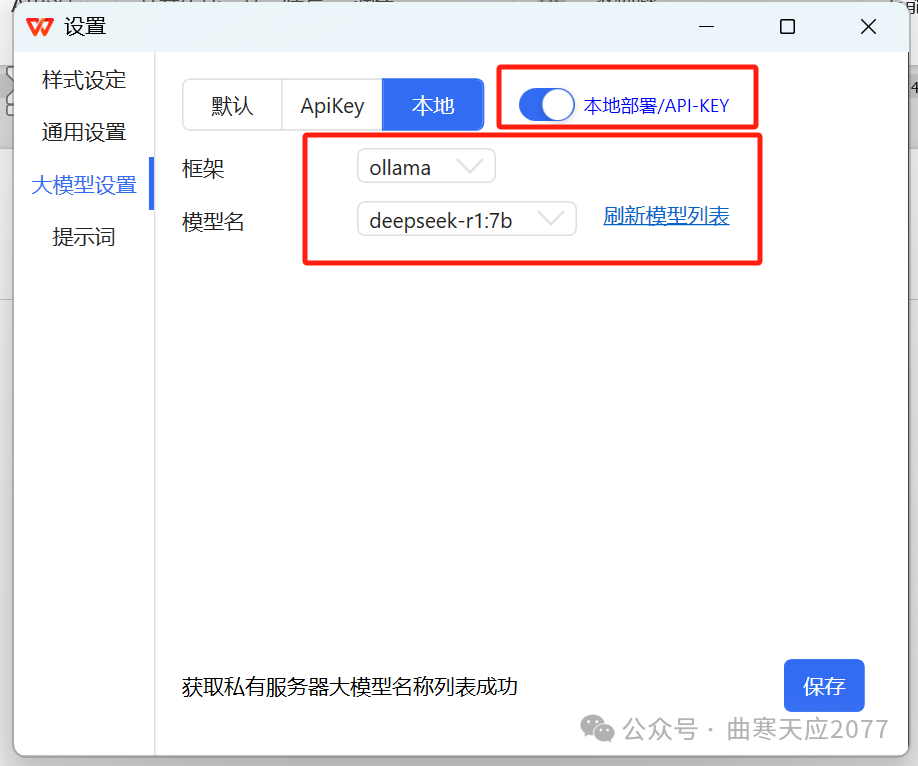Open 样式设定 settings section
This screenshot has height=766, width=918.
[84, 80]
